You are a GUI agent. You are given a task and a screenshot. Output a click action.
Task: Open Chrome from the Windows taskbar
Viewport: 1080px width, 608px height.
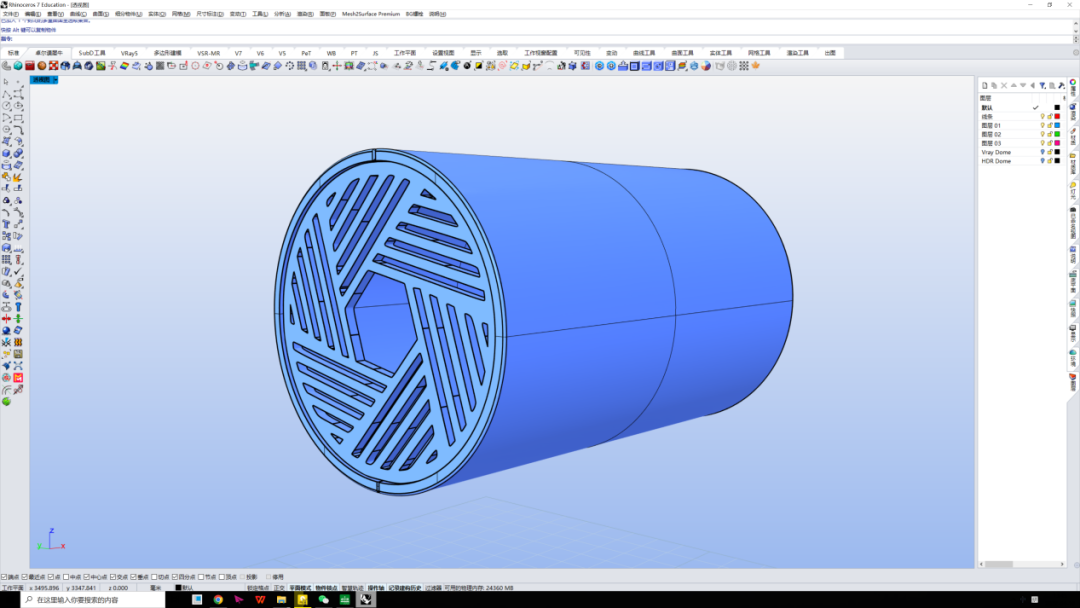click(x=218, y=600)
